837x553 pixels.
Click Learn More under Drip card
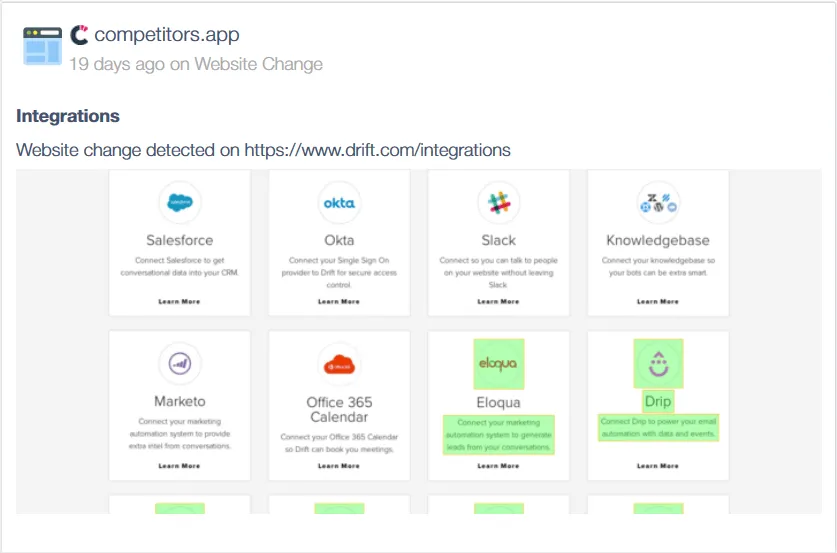click(658, 466)
